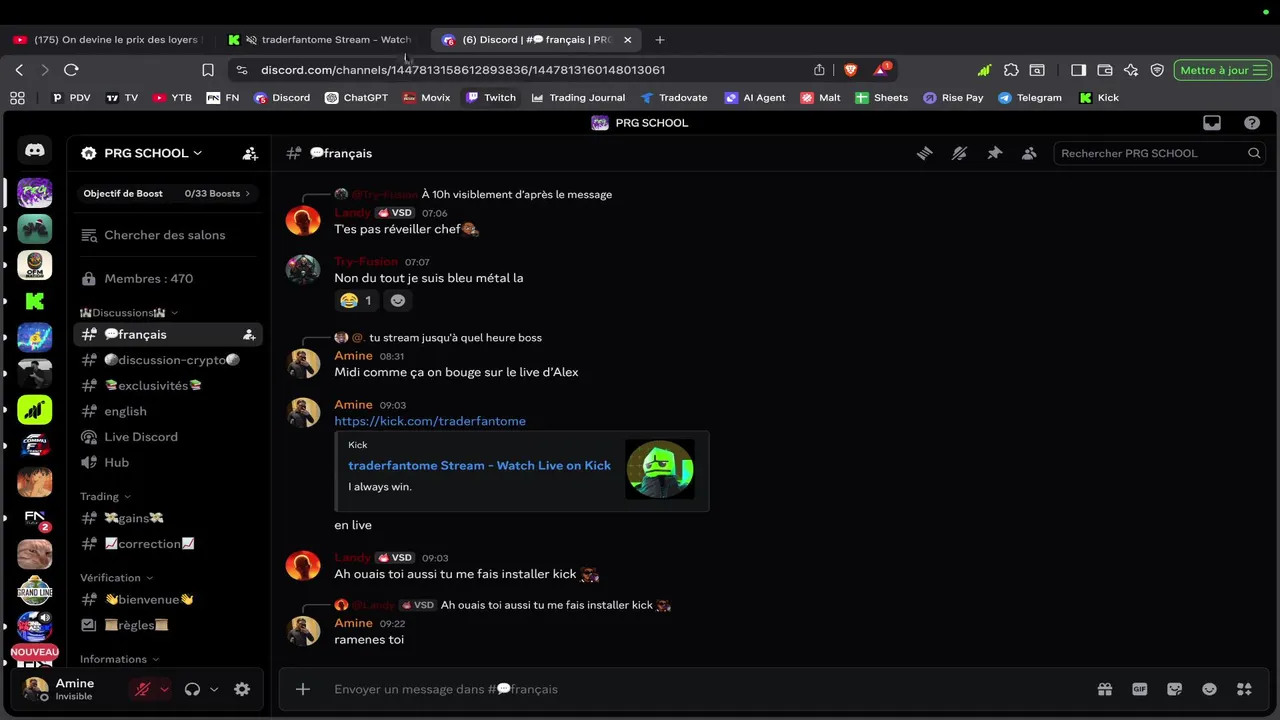Open the Discord help question mark
The height and width of the screenshot is (720, 1280).
point(1252,123)
